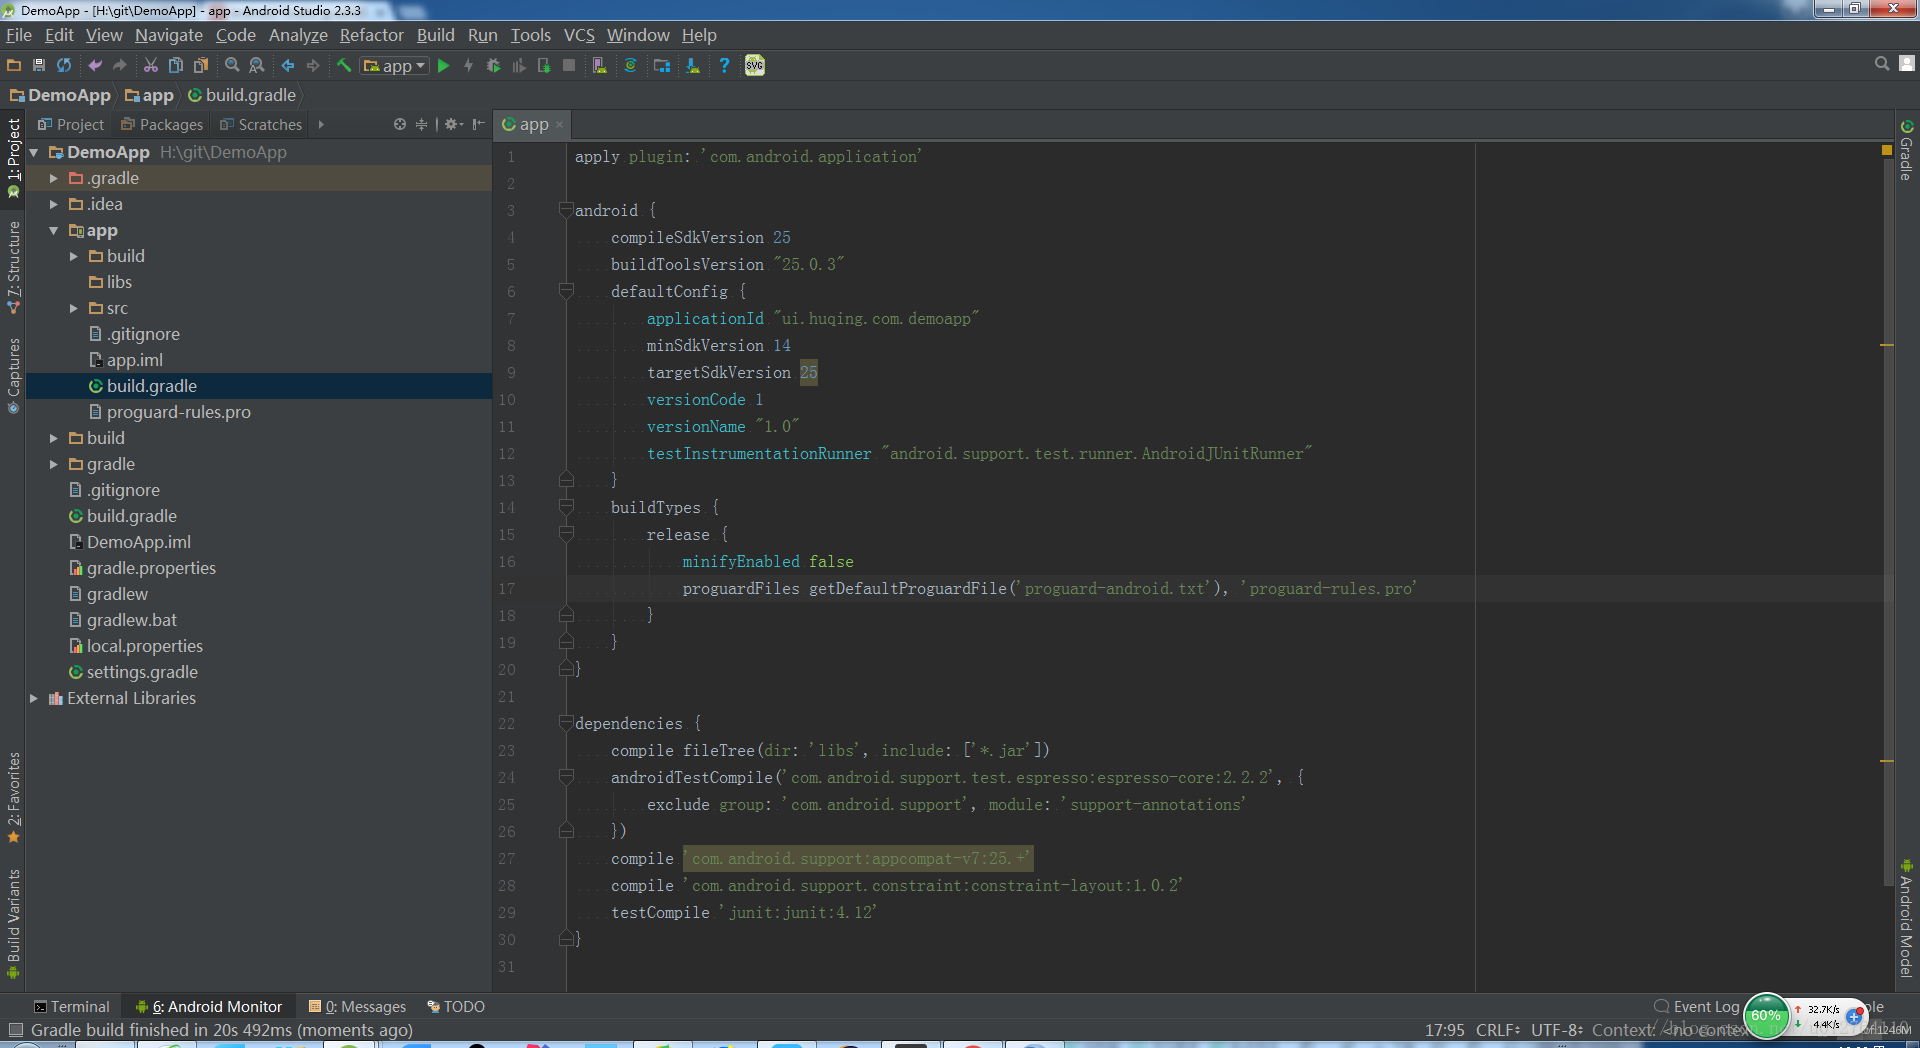Switch to the Scratches view tab
This screenshot has height=1048, width=1920.
(x=260, y=124)
